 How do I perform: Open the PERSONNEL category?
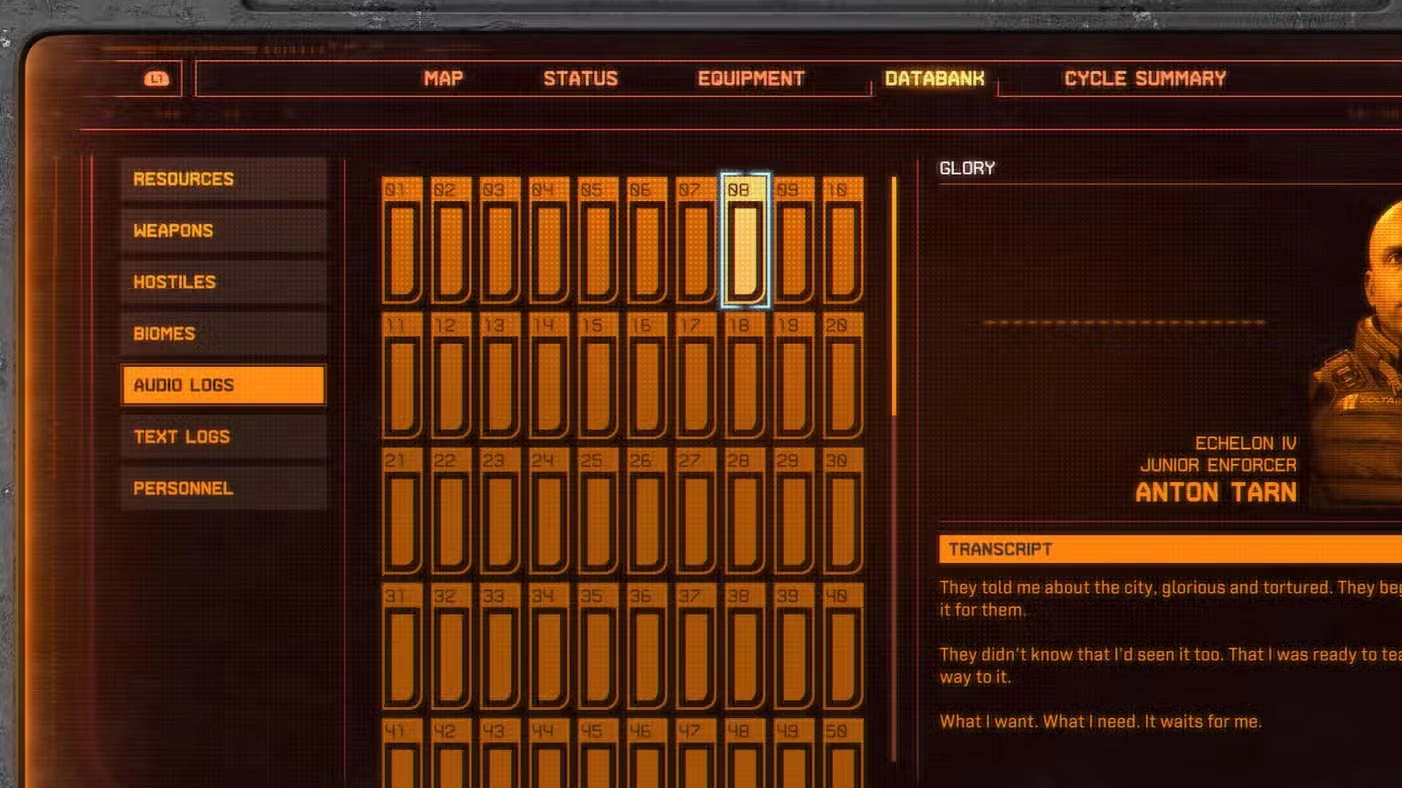coord(224,489)
